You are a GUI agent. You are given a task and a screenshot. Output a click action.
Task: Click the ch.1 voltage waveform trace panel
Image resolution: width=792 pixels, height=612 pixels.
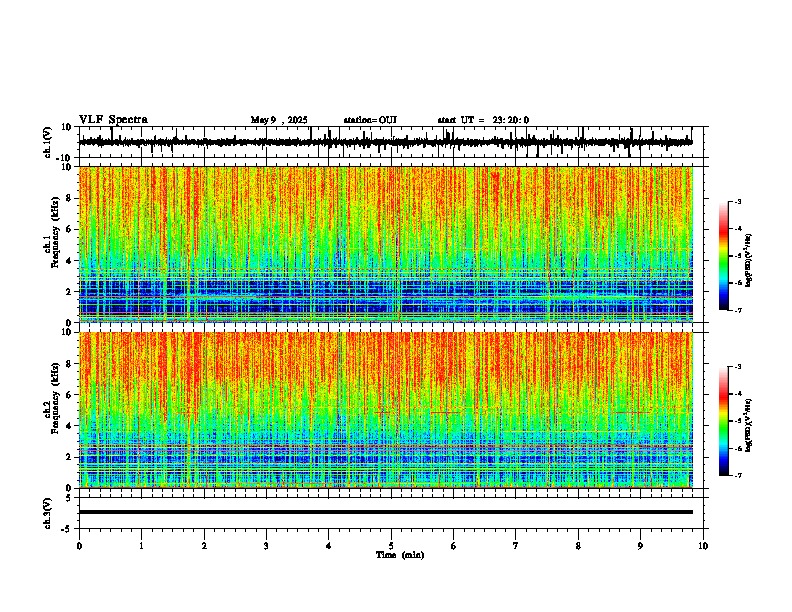[x=393, y=142]
